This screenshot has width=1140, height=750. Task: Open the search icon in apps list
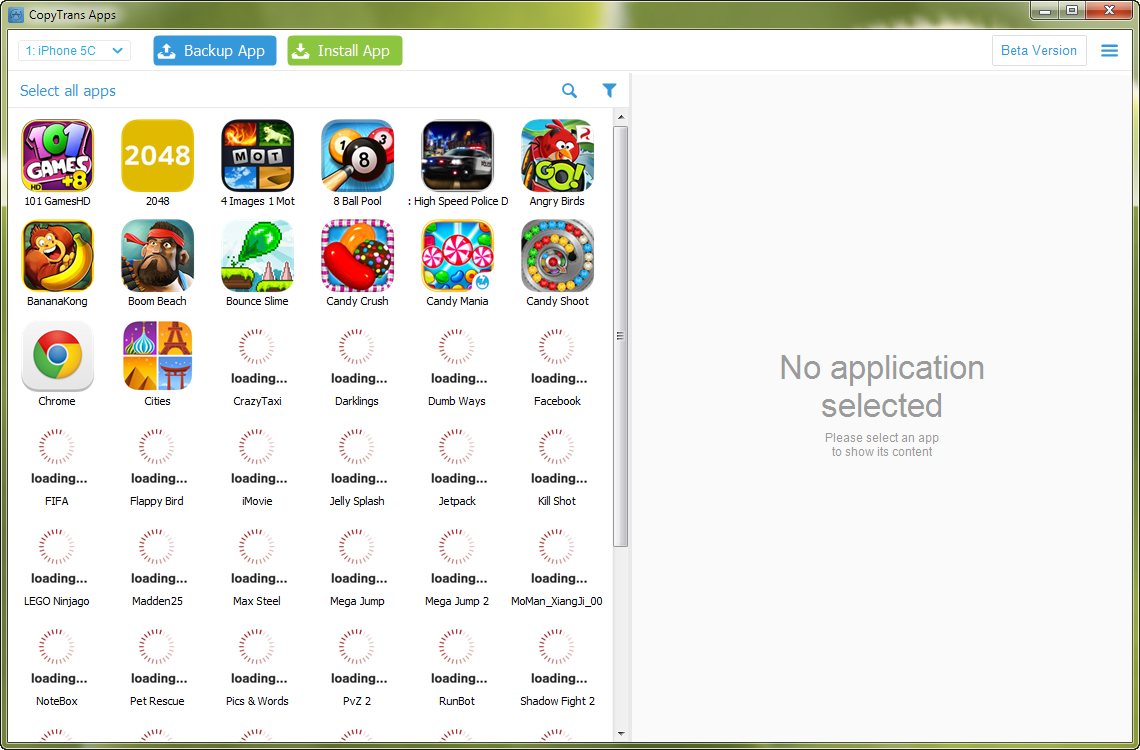pyautogui.click(x=569, y=90)
